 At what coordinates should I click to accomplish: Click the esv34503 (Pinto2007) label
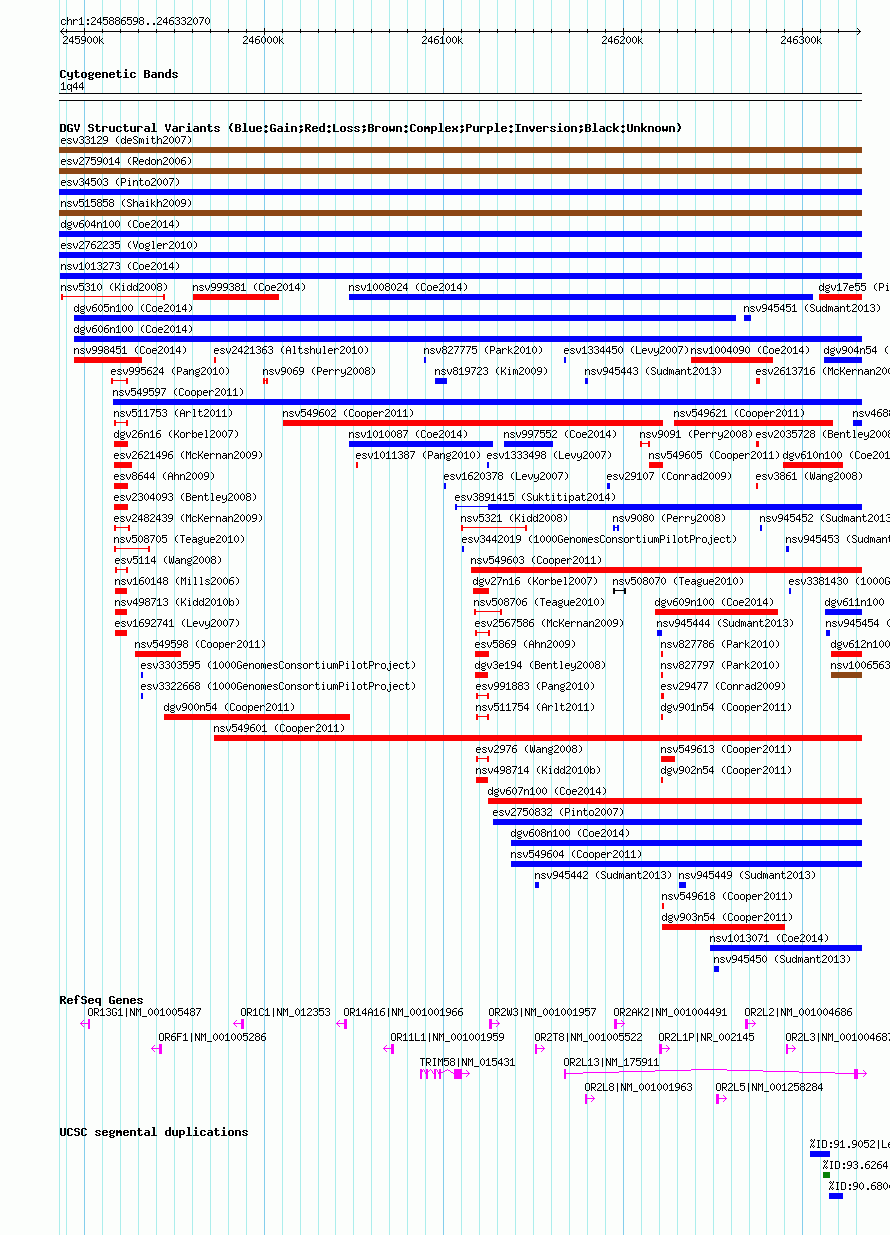[120, 182]
